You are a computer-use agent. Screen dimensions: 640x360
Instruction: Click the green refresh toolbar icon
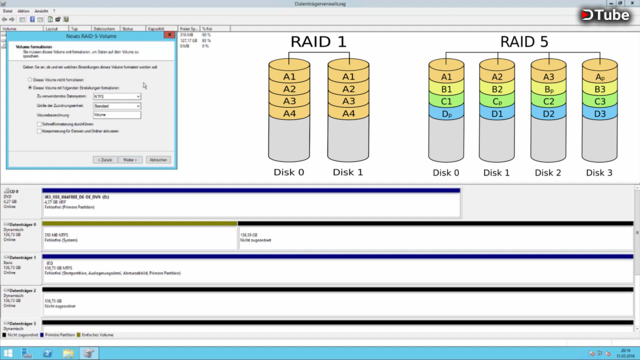(50, 19)
